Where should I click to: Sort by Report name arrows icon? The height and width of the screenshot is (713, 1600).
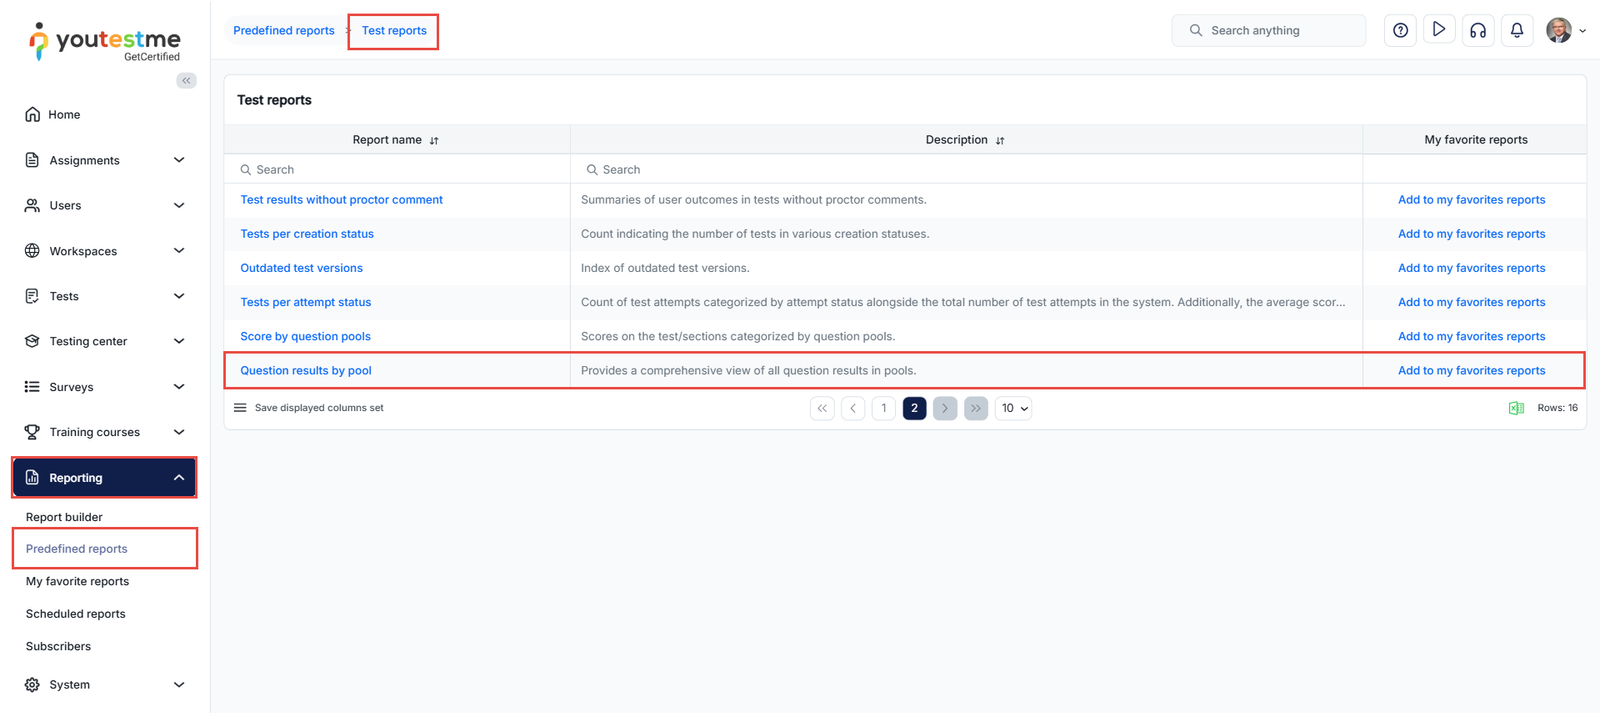pyautogui.click(x=434, y=141)
